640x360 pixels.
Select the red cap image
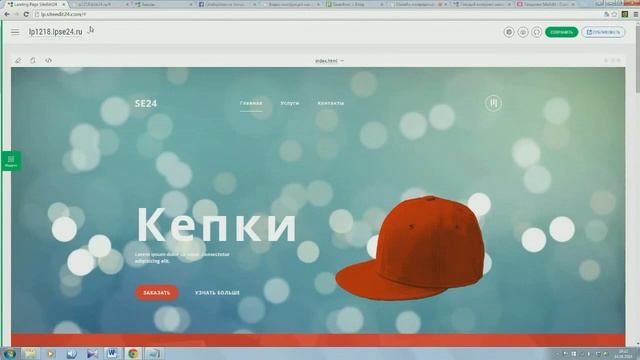pyautogui.click(x=410, y=248)
